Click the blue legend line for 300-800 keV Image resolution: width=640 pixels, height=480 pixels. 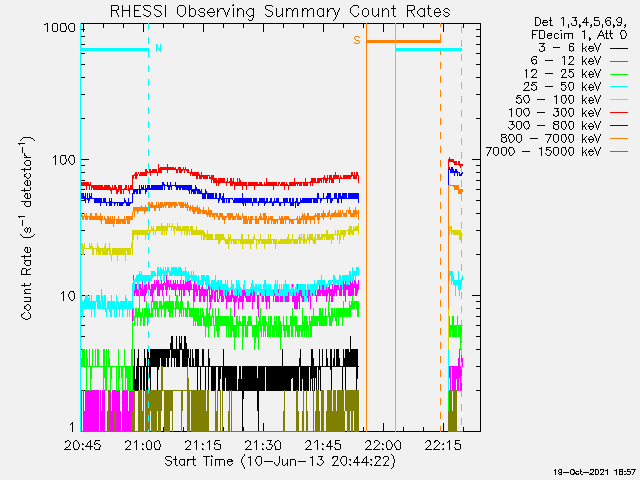pyautogui.click(x=619, y=127)
